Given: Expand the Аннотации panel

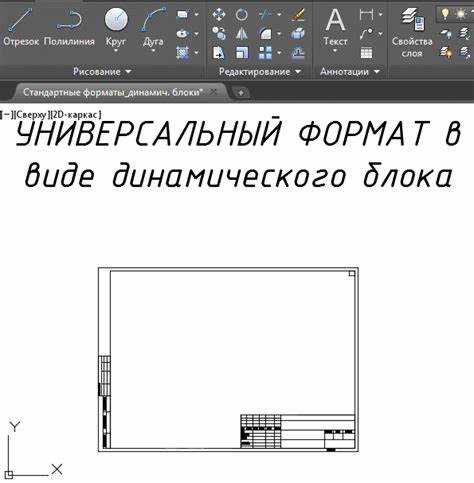Looking at the screenshot, I should 350,71.
